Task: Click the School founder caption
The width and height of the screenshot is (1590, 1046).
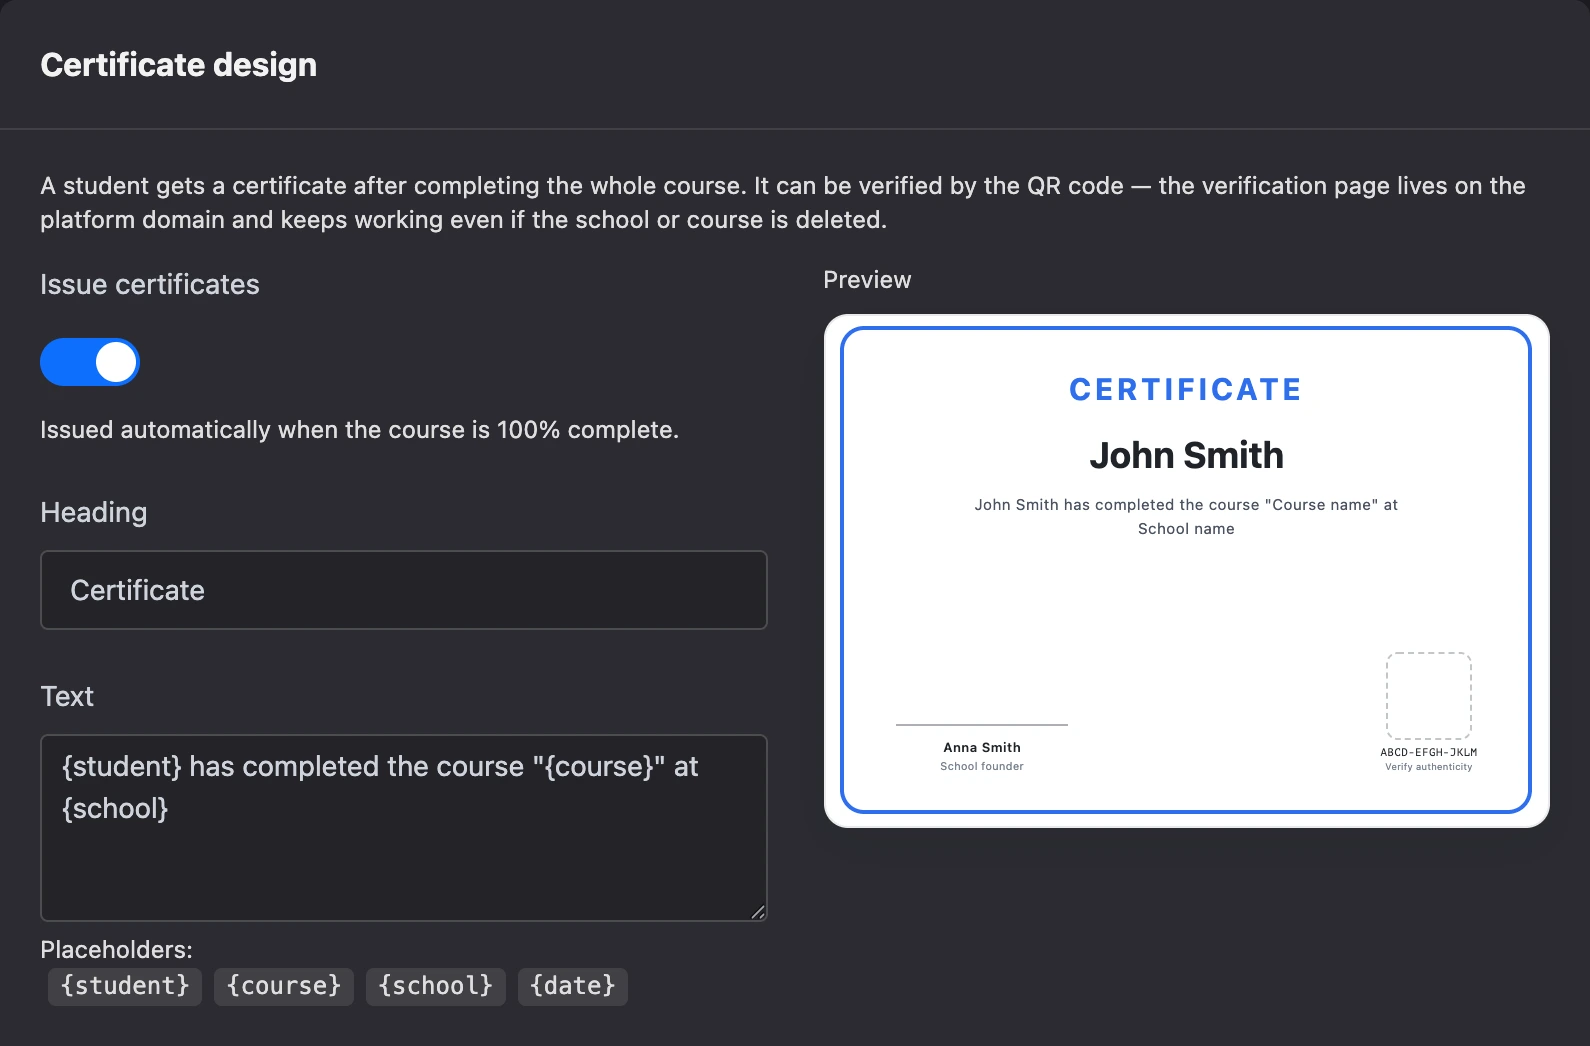Action: (x=982, y=766)
